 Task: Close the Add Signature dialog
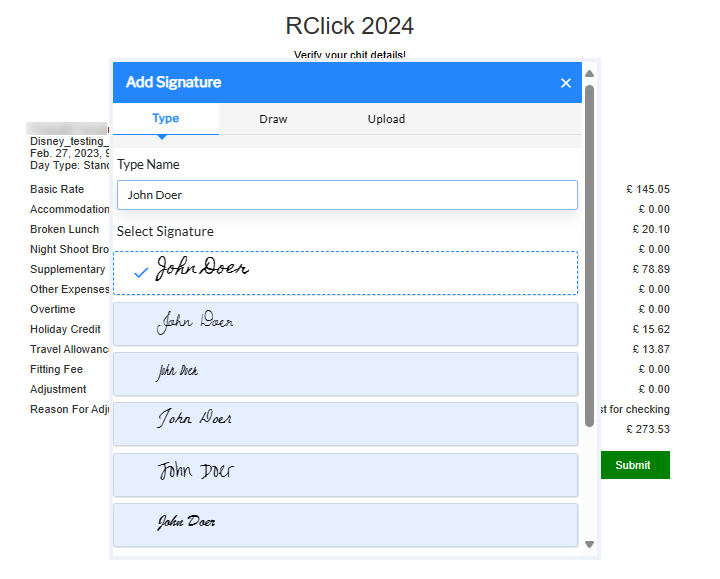[x=566, y=83]
